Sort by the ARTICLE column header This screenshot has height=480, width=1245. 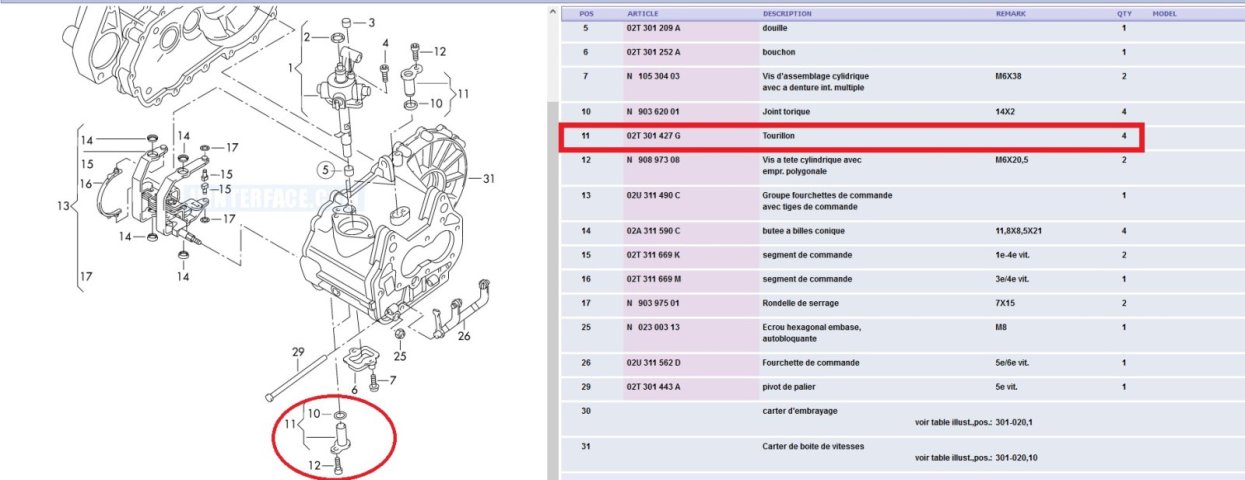point(642,14)
